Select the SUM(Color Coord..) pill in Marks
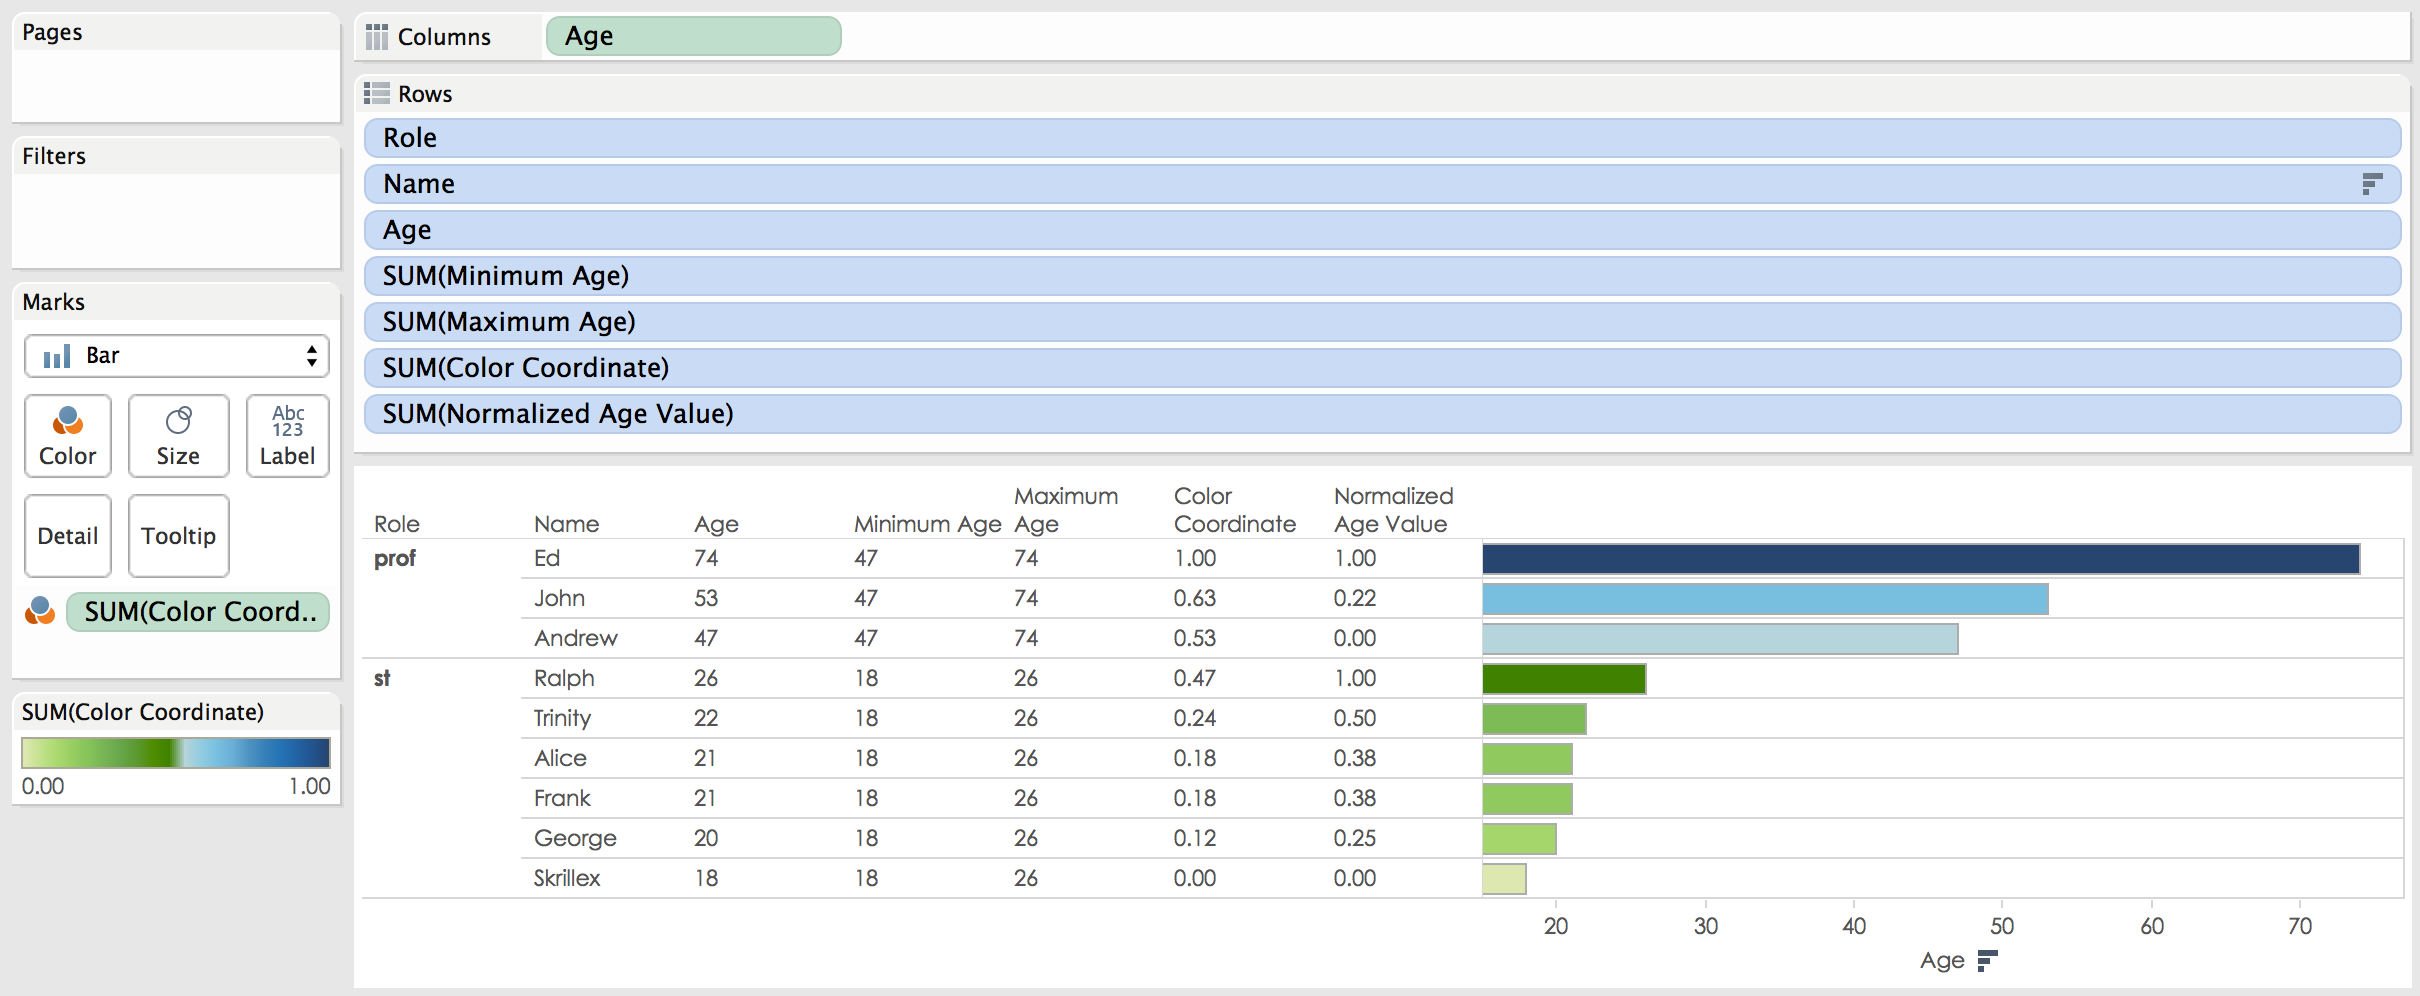2420x996 pixels. click(x=198, y=612)
